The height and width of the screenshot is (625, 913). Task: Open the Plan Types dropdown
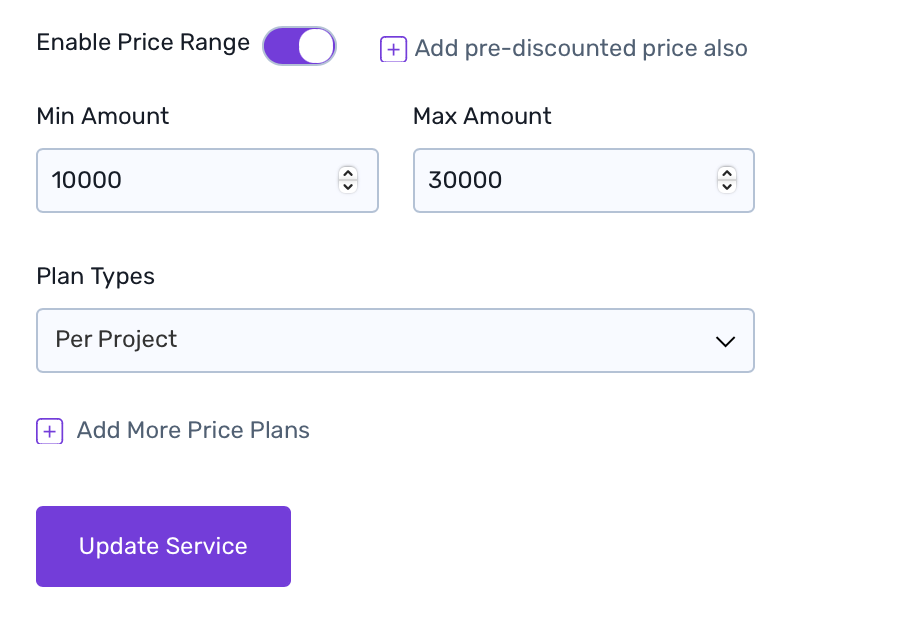click(395, 340)
